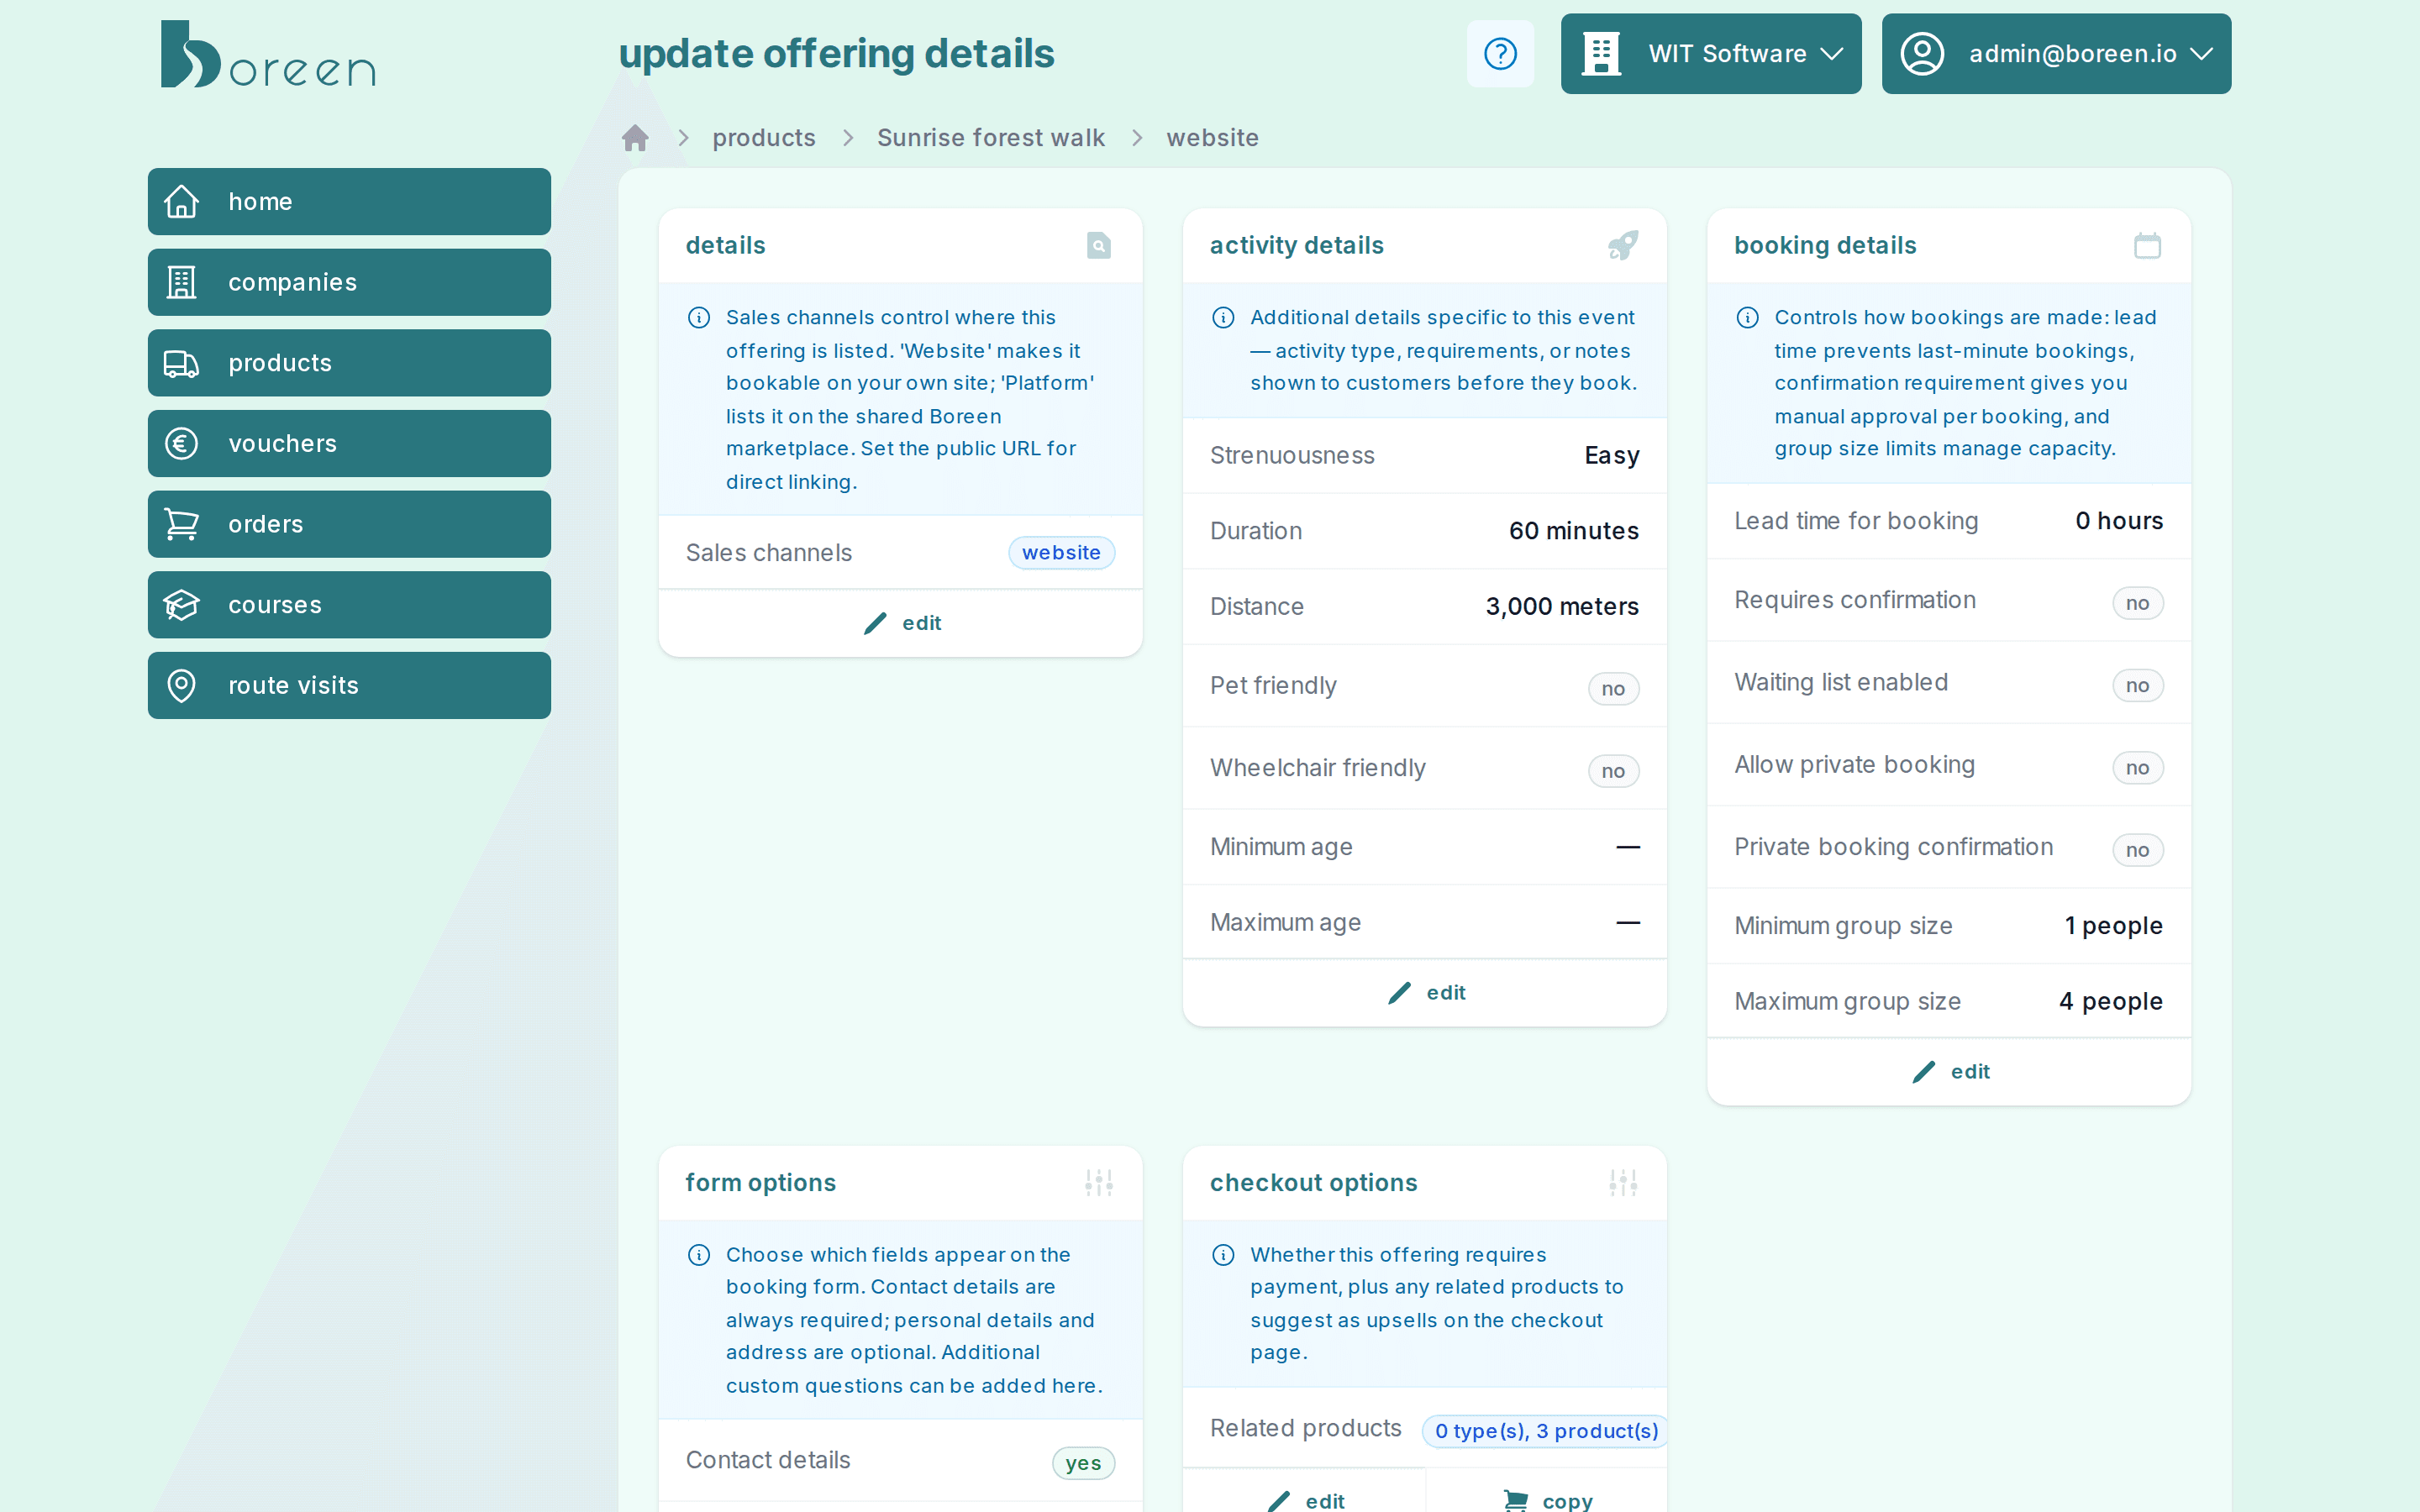2420x1512 pixels.
Task: Open orders in the sidebar
Action: tap(349, 524)
